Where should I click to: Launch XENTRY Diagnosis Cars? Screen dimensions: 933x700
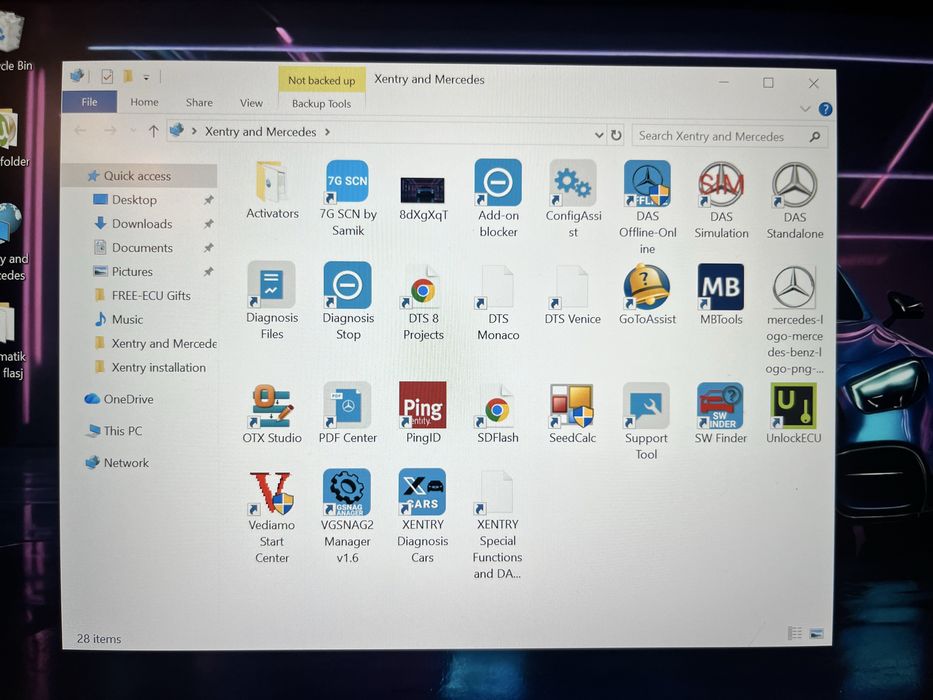pyautogui.click(x=422, y=517)
